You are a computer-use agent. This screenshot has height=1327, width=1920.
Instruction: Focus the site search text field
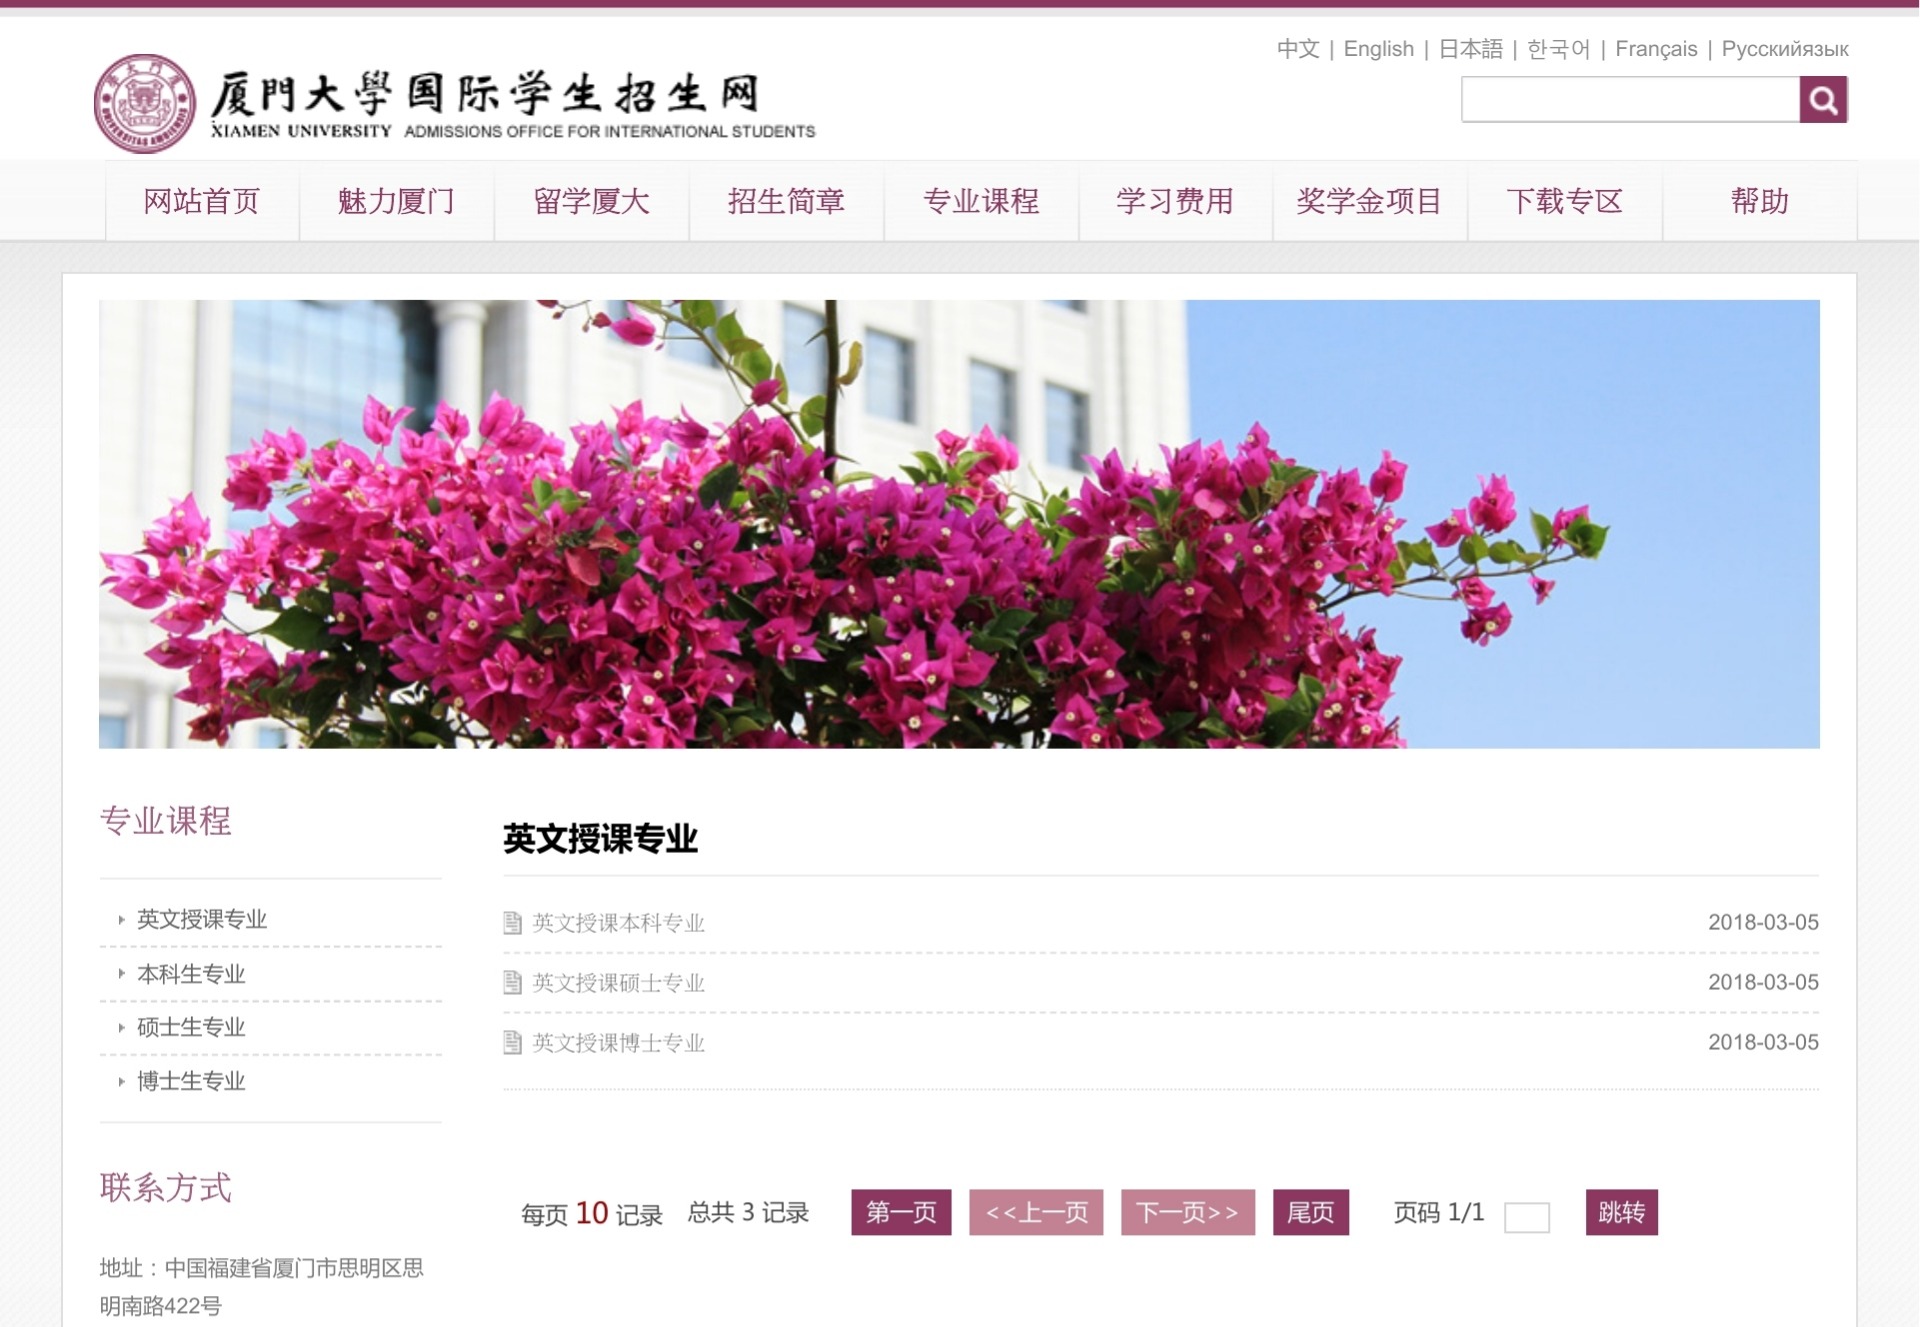(1630, 100)
